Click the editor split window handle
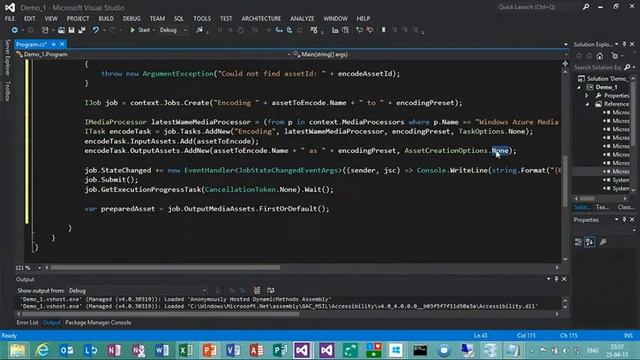This screenshot has height=360, width=640. 565,63
